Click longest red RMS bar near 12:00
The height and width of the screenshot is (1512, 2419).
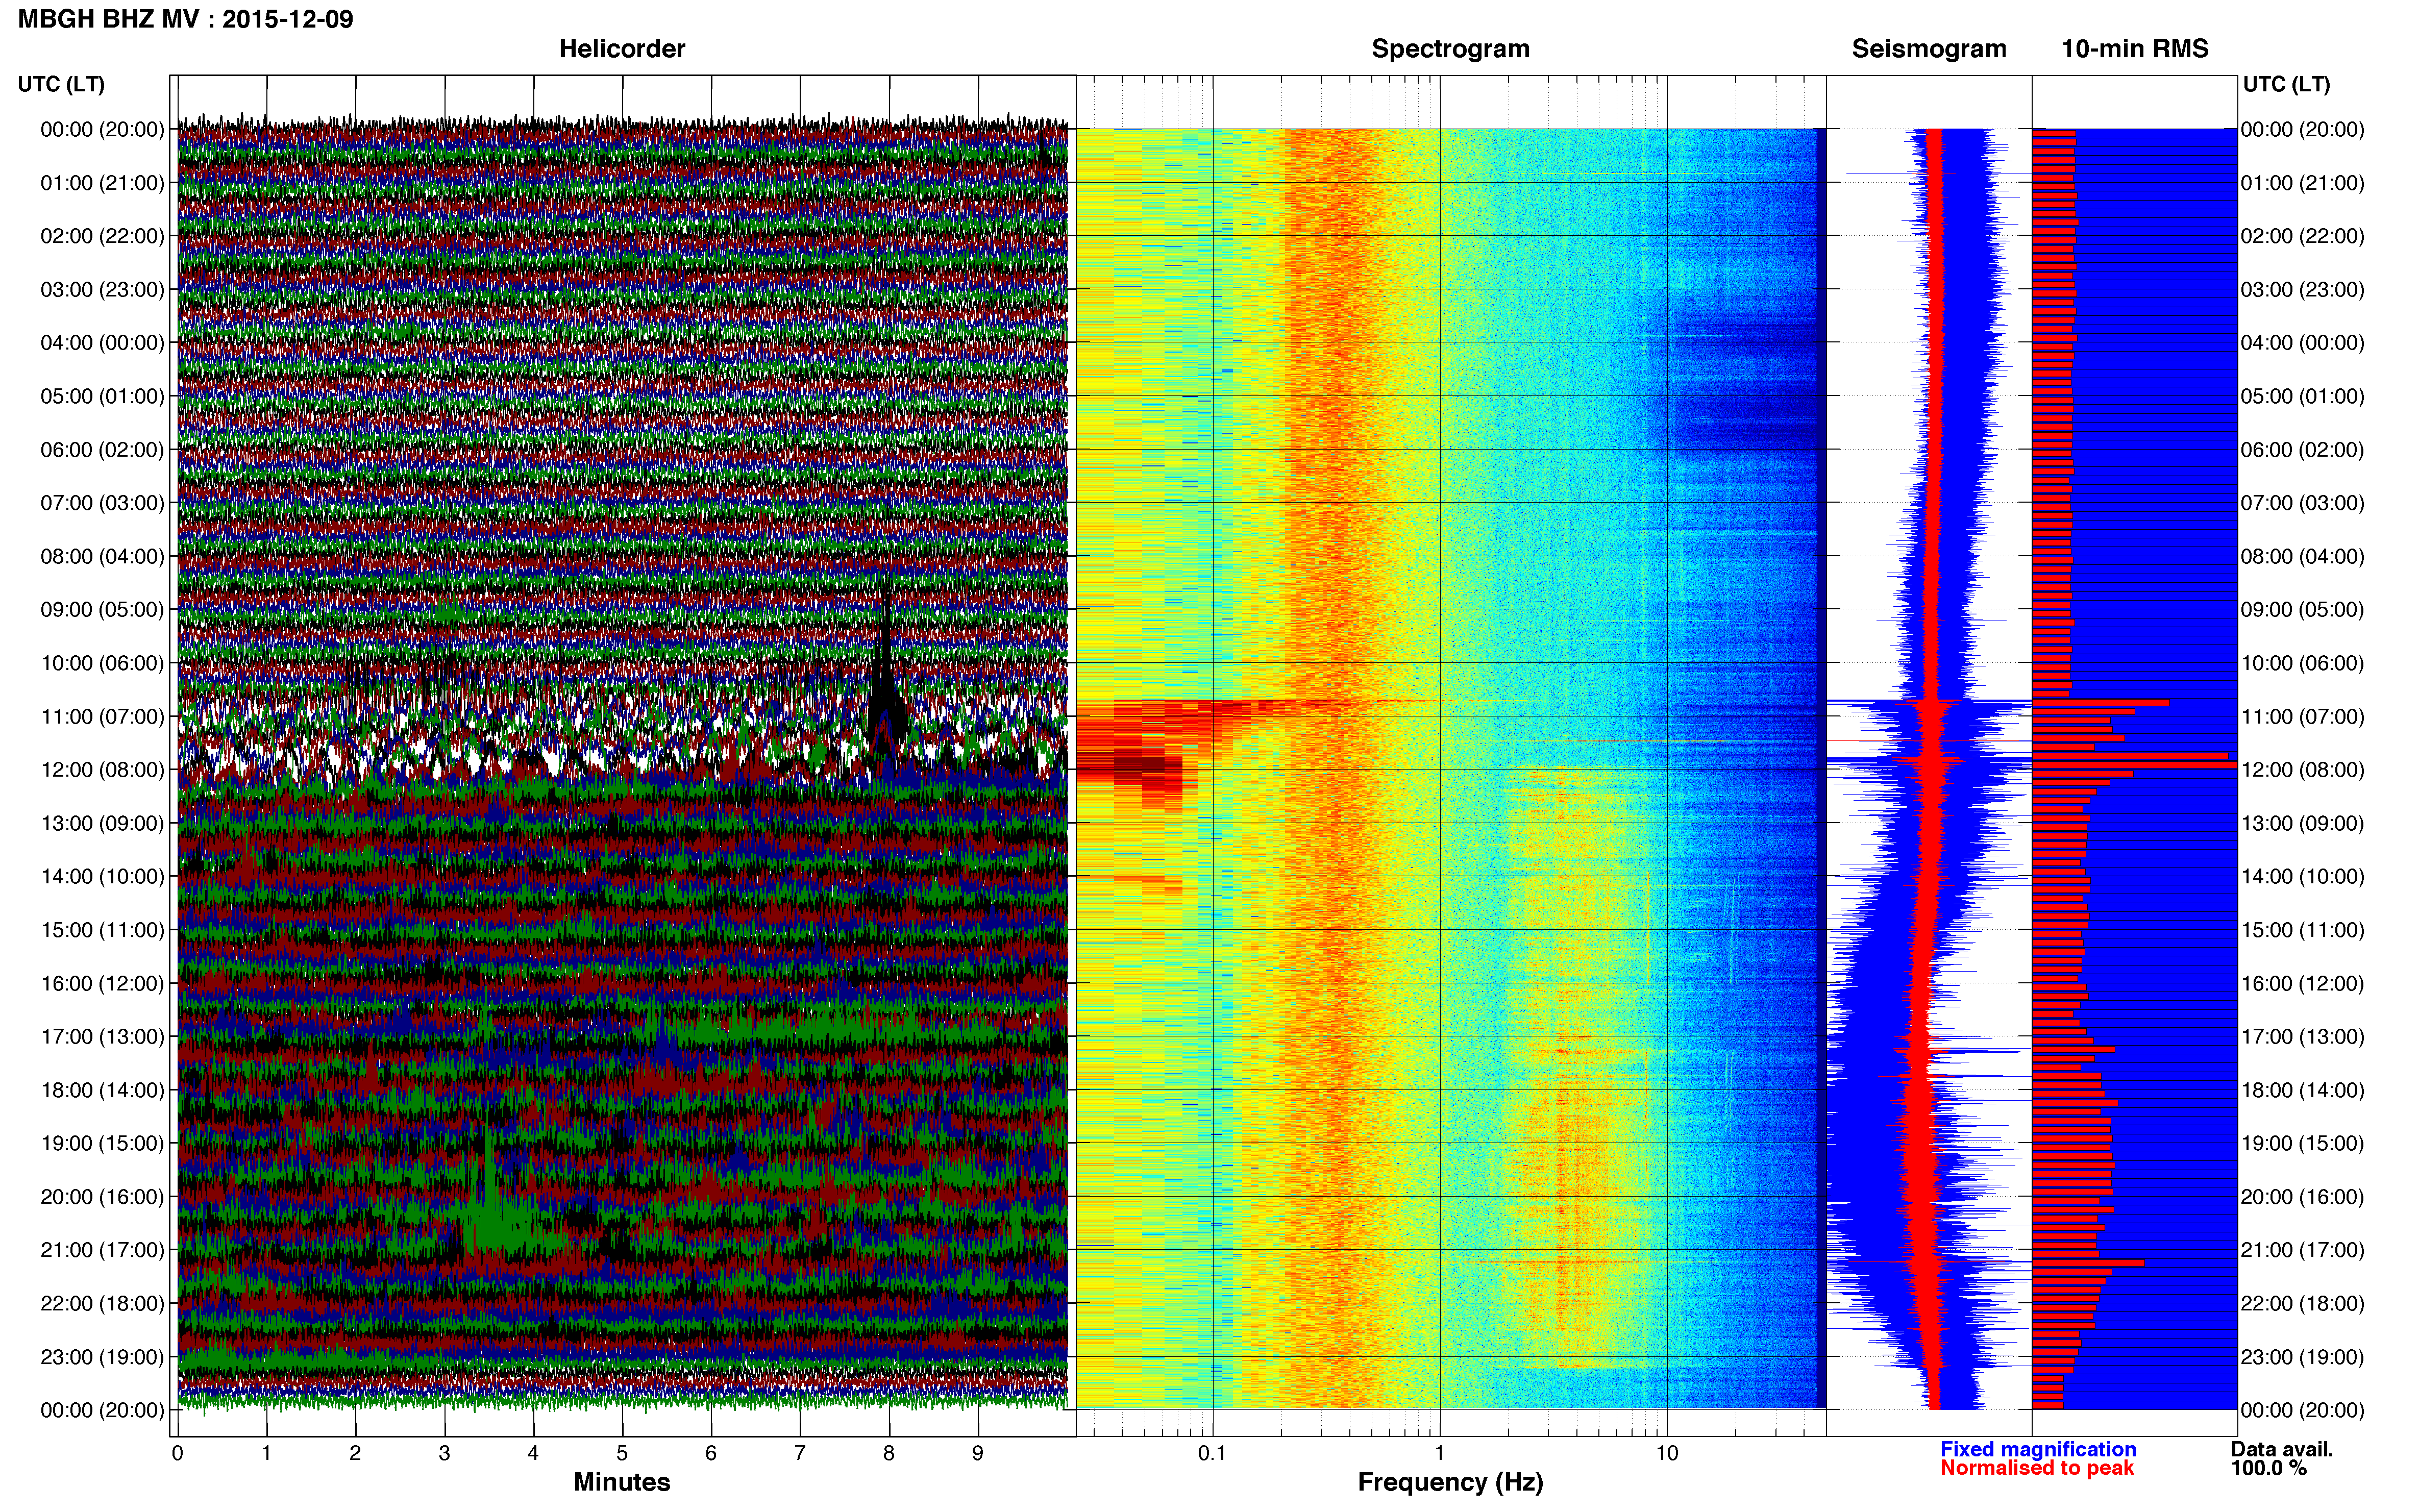2134,766
